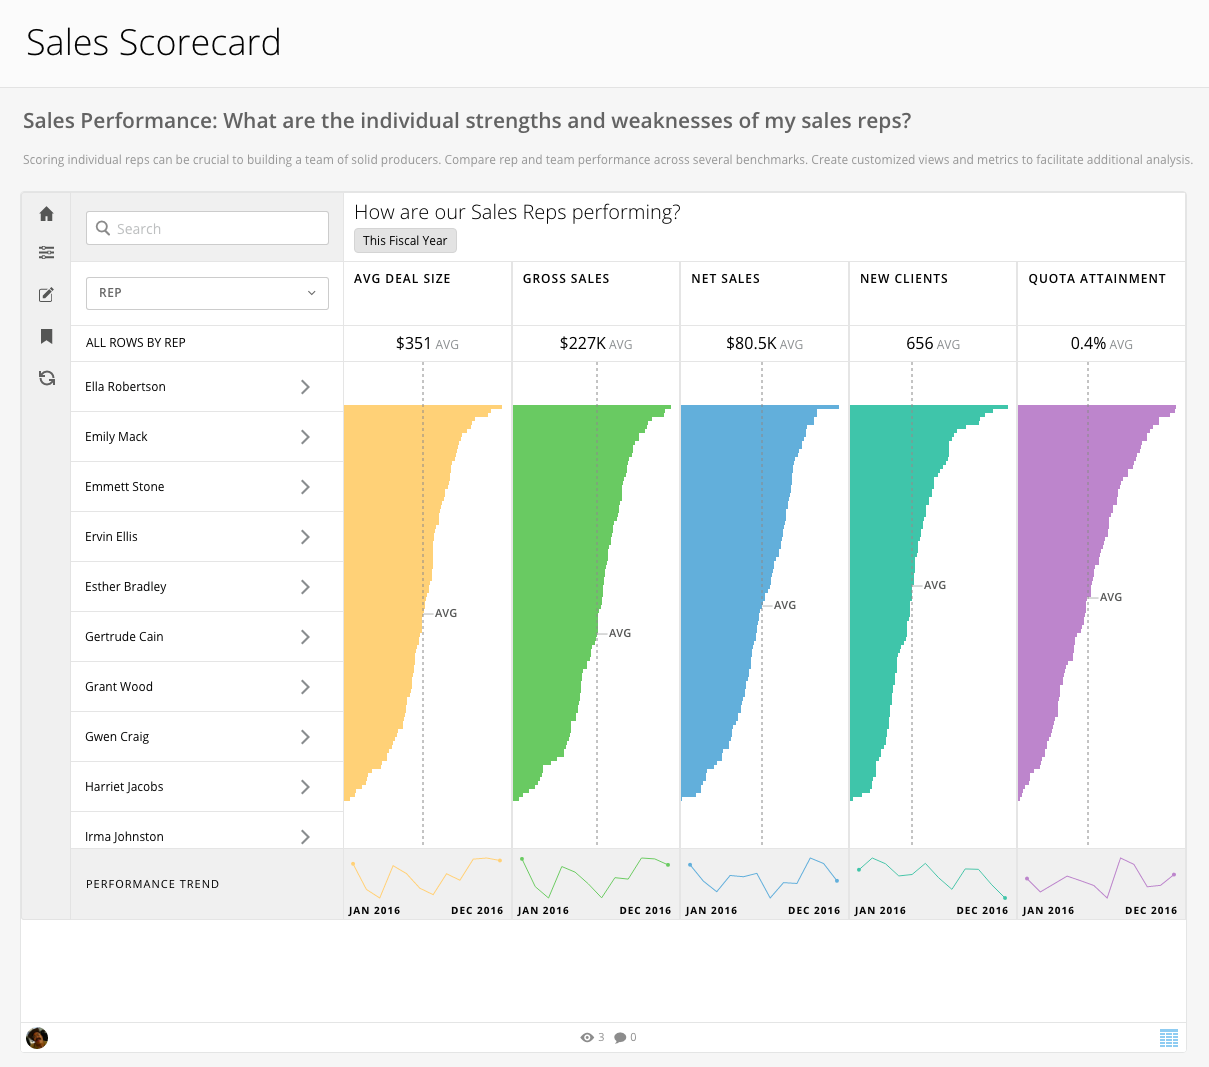Open the REP dropdown selector
Viewport: 1209px width, 1067px height.
click(207, 293)
